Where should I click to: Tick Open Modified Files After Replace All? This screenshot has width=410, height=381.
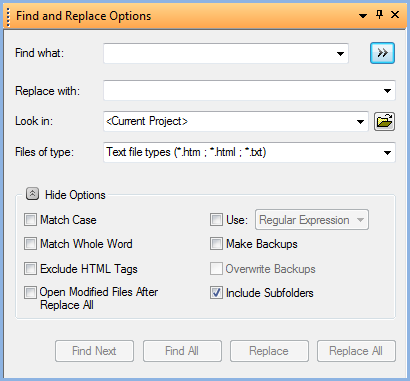click(30, 293)
